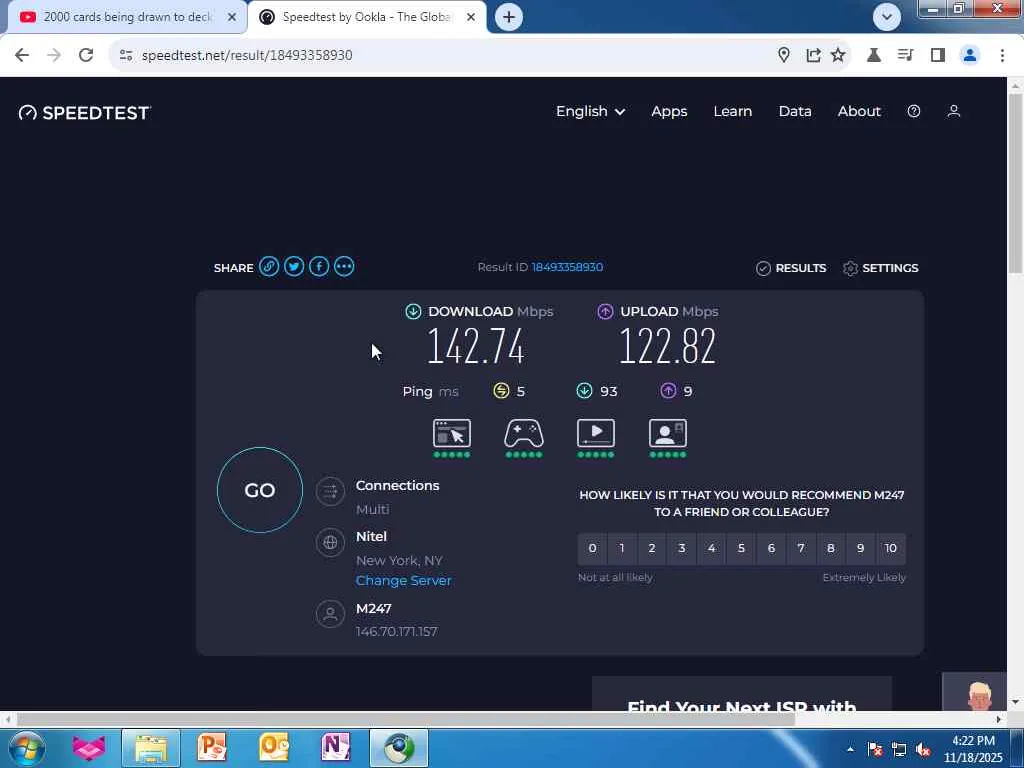1024x768 pixels.
Task: Rate recommendation score 10
Action: coord(891,548)
